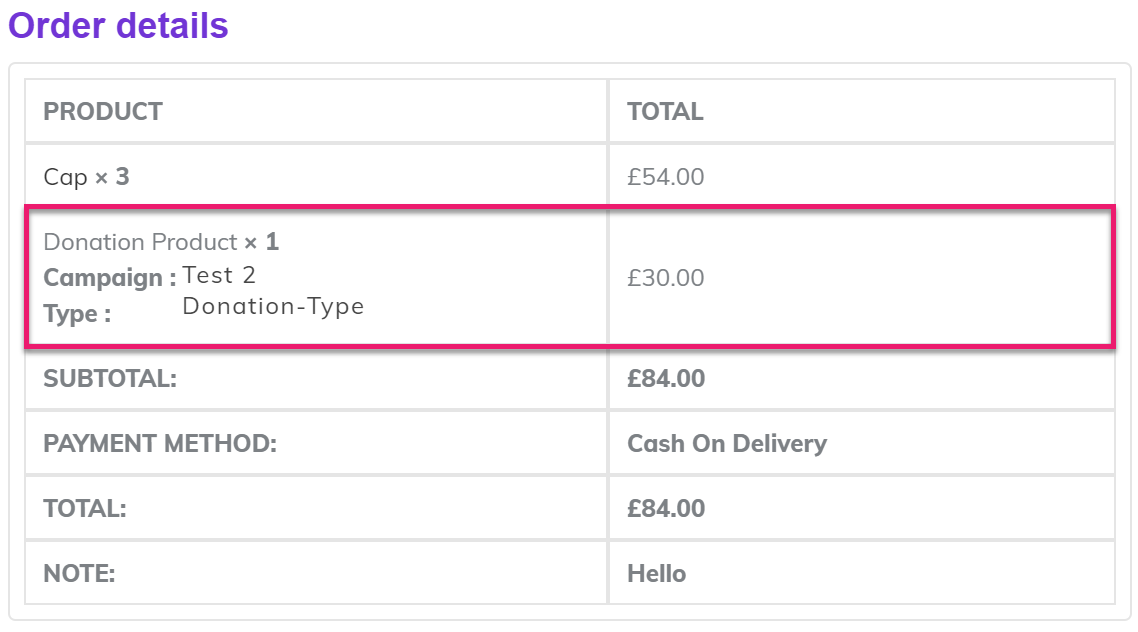Click the NOTE label
Screen dimensions: 1138x632
(80, 574)
